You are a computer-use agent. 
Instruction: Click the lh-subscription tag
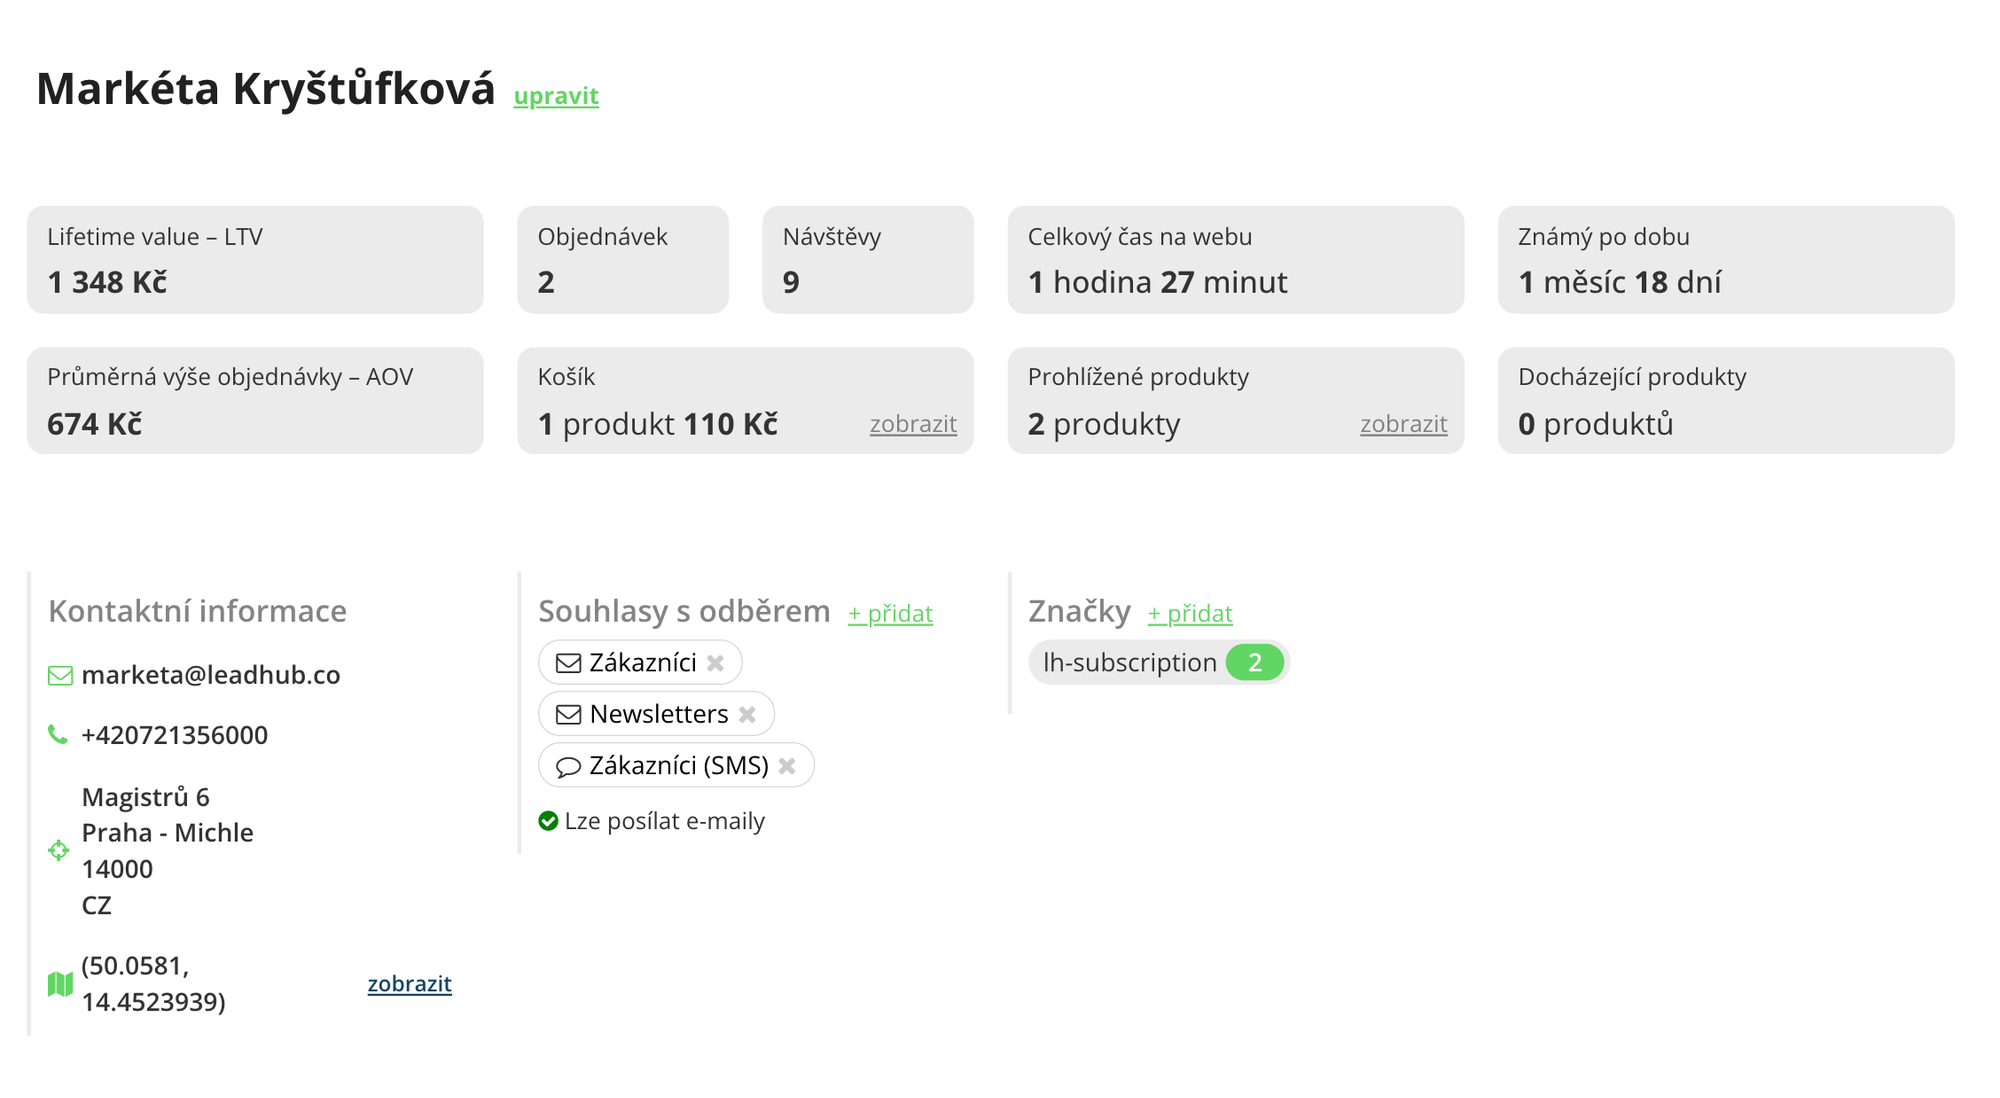1129,662
